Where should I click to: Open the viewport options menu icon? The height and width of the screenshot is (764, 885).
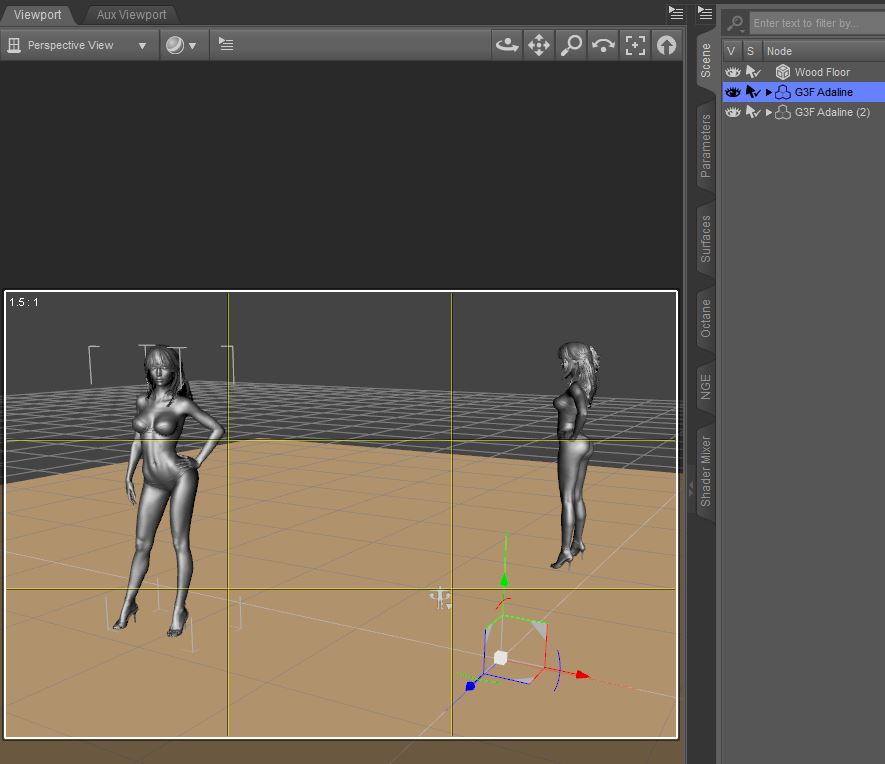[226, 45]
